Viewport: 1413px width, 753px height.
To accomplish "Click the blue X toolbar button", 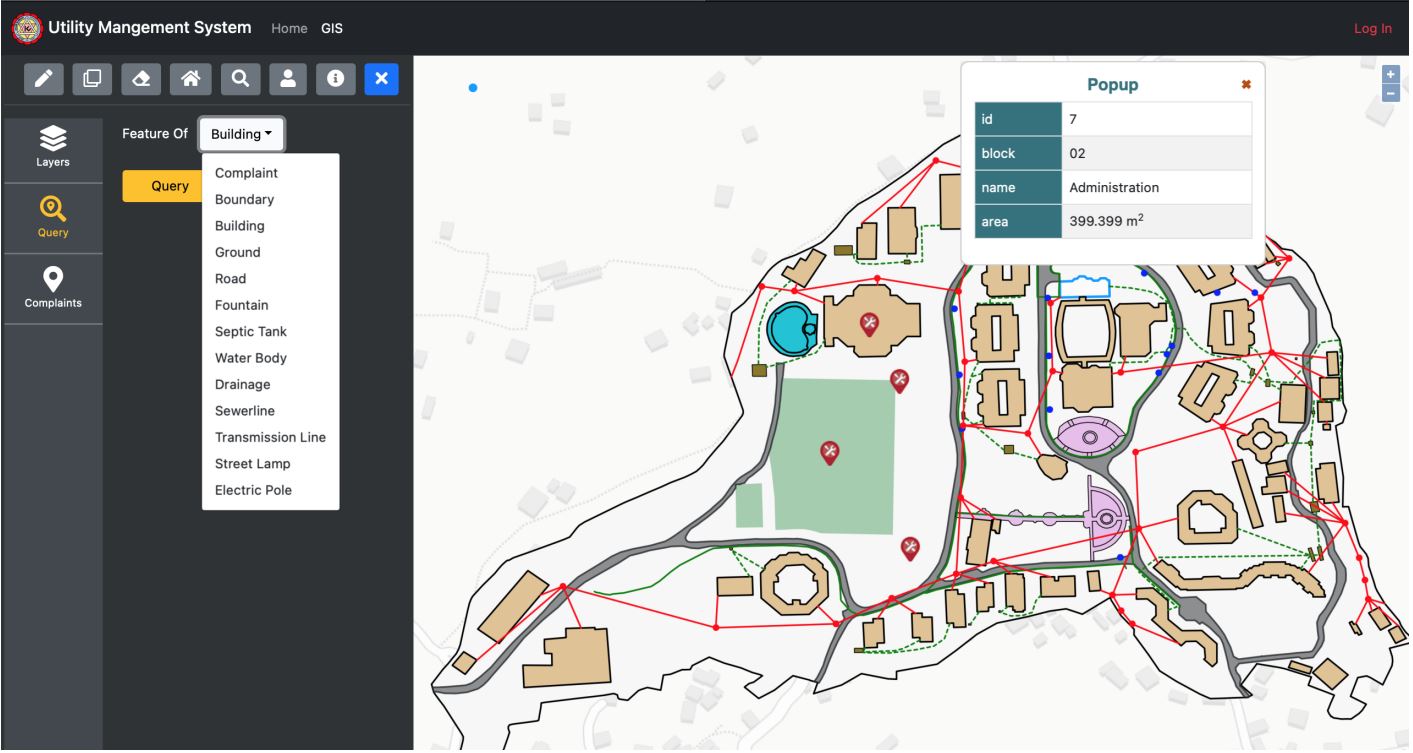I will pos(381,80).
